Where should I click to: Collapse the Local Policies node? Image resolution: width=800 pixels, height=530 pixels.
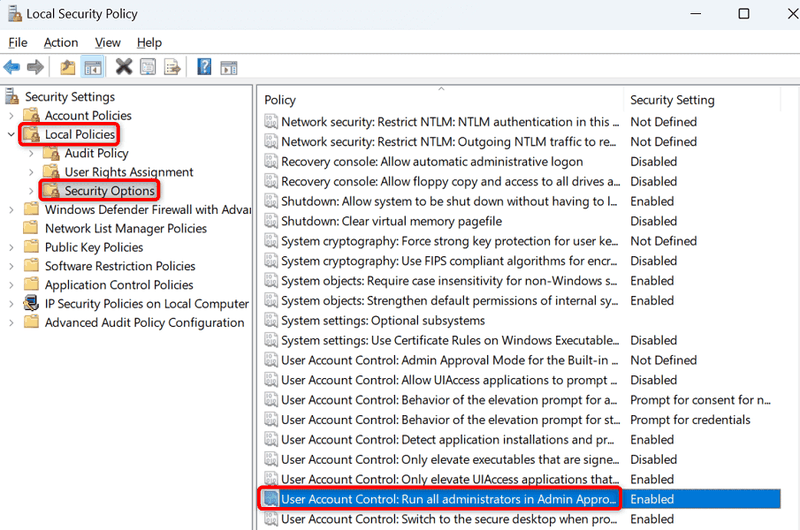tap(11, 134)
